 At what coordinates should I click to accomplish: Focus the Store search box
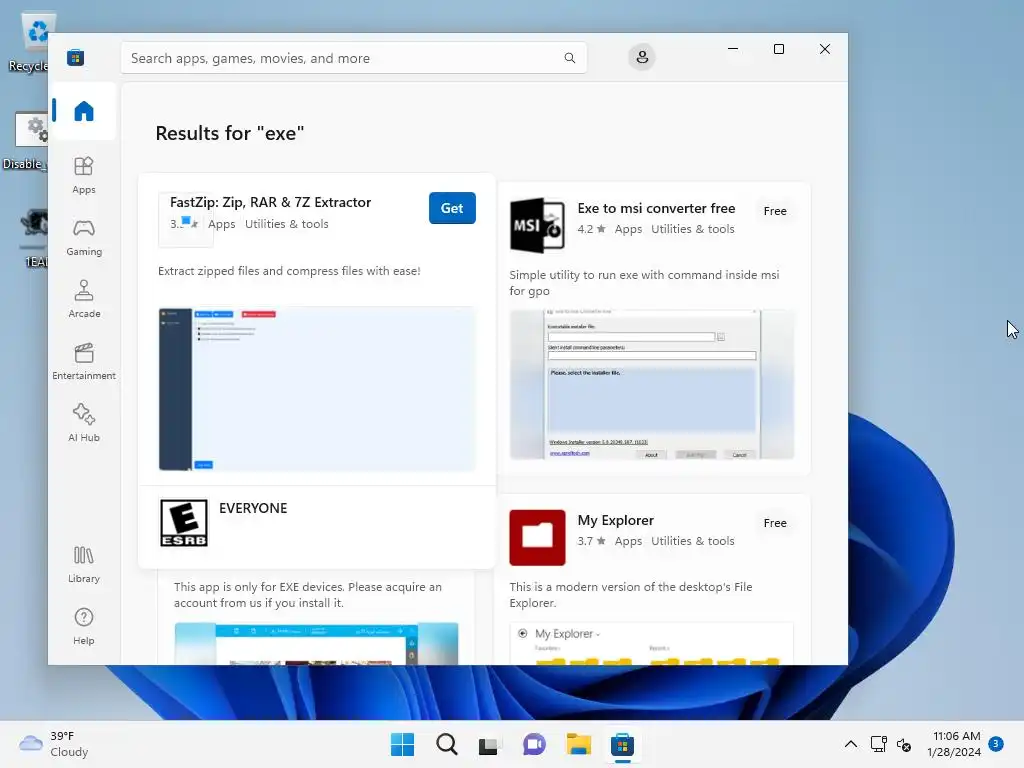353,58
